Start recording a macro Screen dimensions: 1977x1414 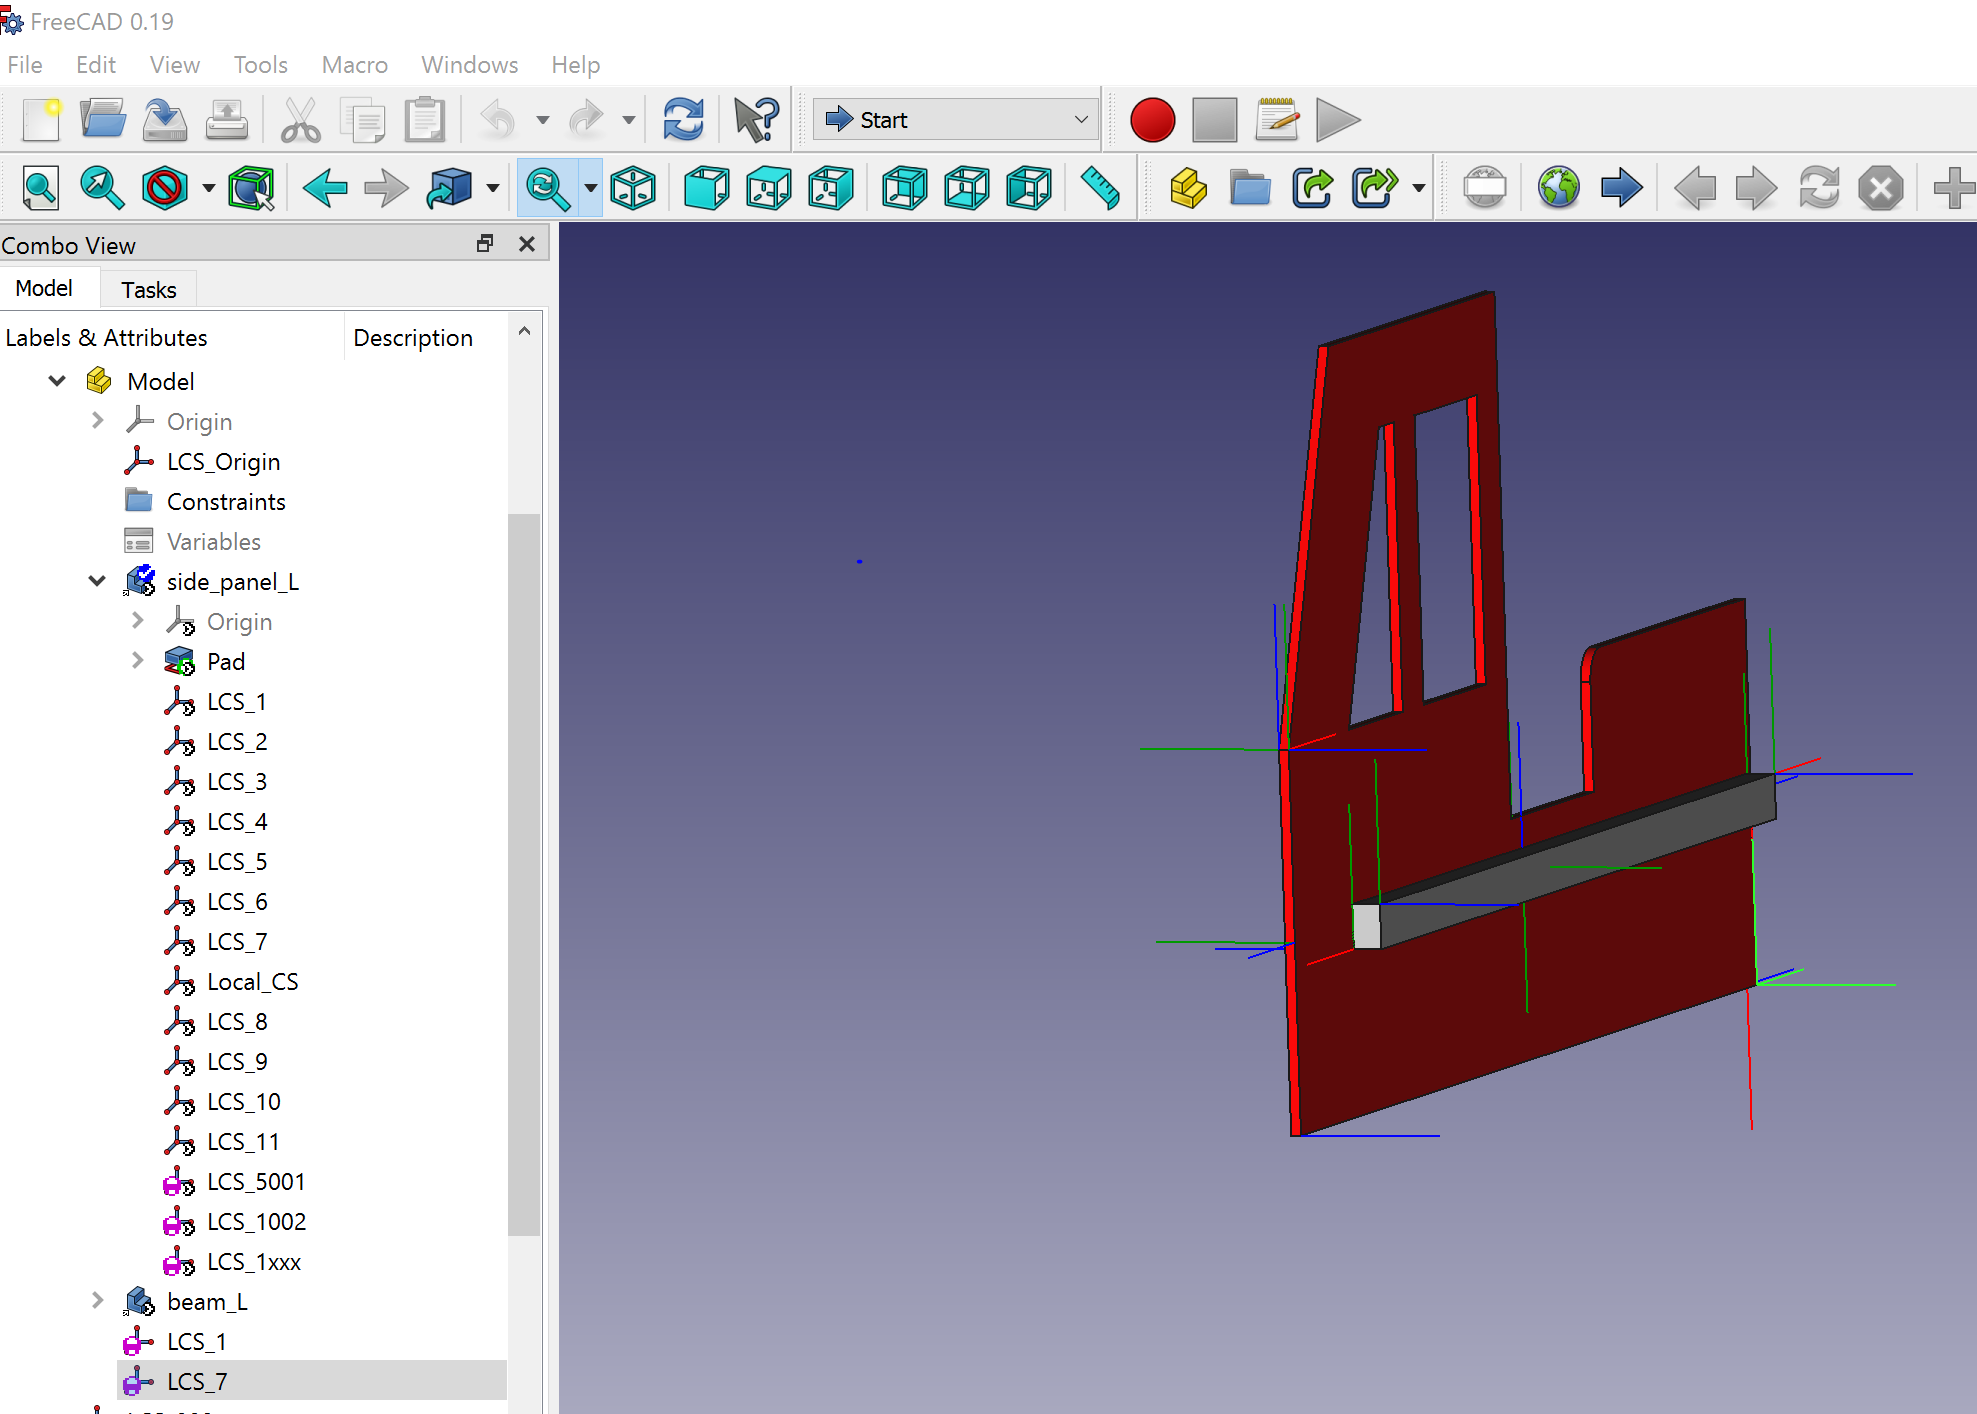(1152, 119)
